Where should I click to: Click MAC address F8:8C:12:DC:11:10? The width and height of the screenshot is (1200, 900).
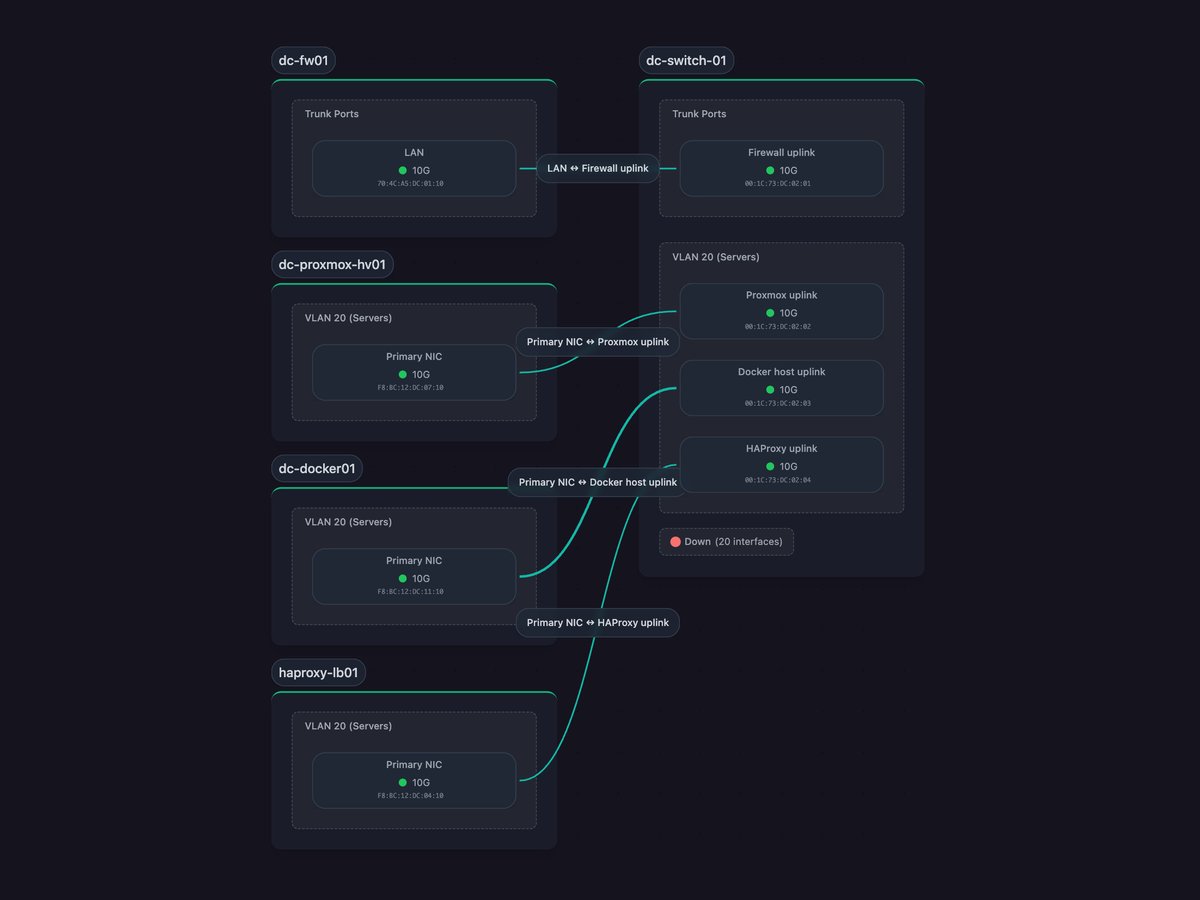tap(411, 592)
